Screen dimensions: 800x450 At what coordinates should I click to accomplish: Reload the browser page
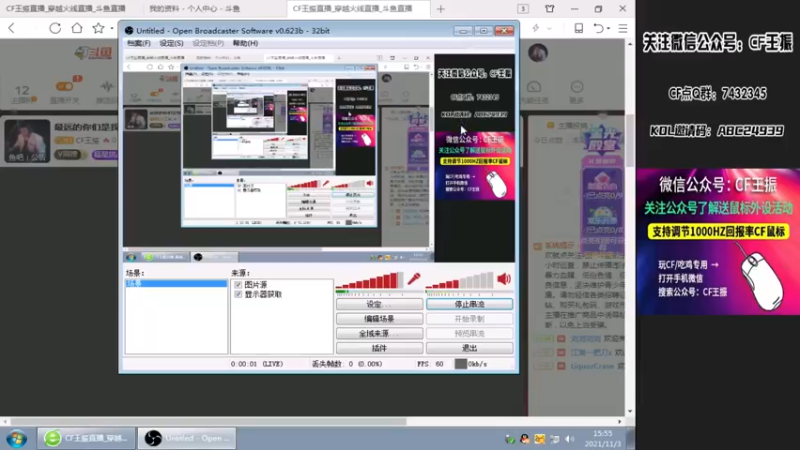click(x=55, y=28)
